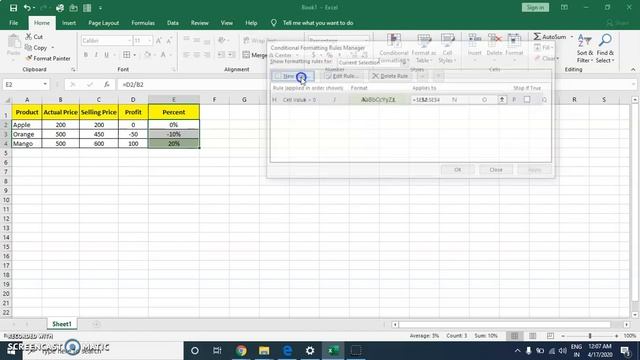Expand Clipboard group dialog launcher
Viewport: 640px width, 360px height.
click(73, 70)
